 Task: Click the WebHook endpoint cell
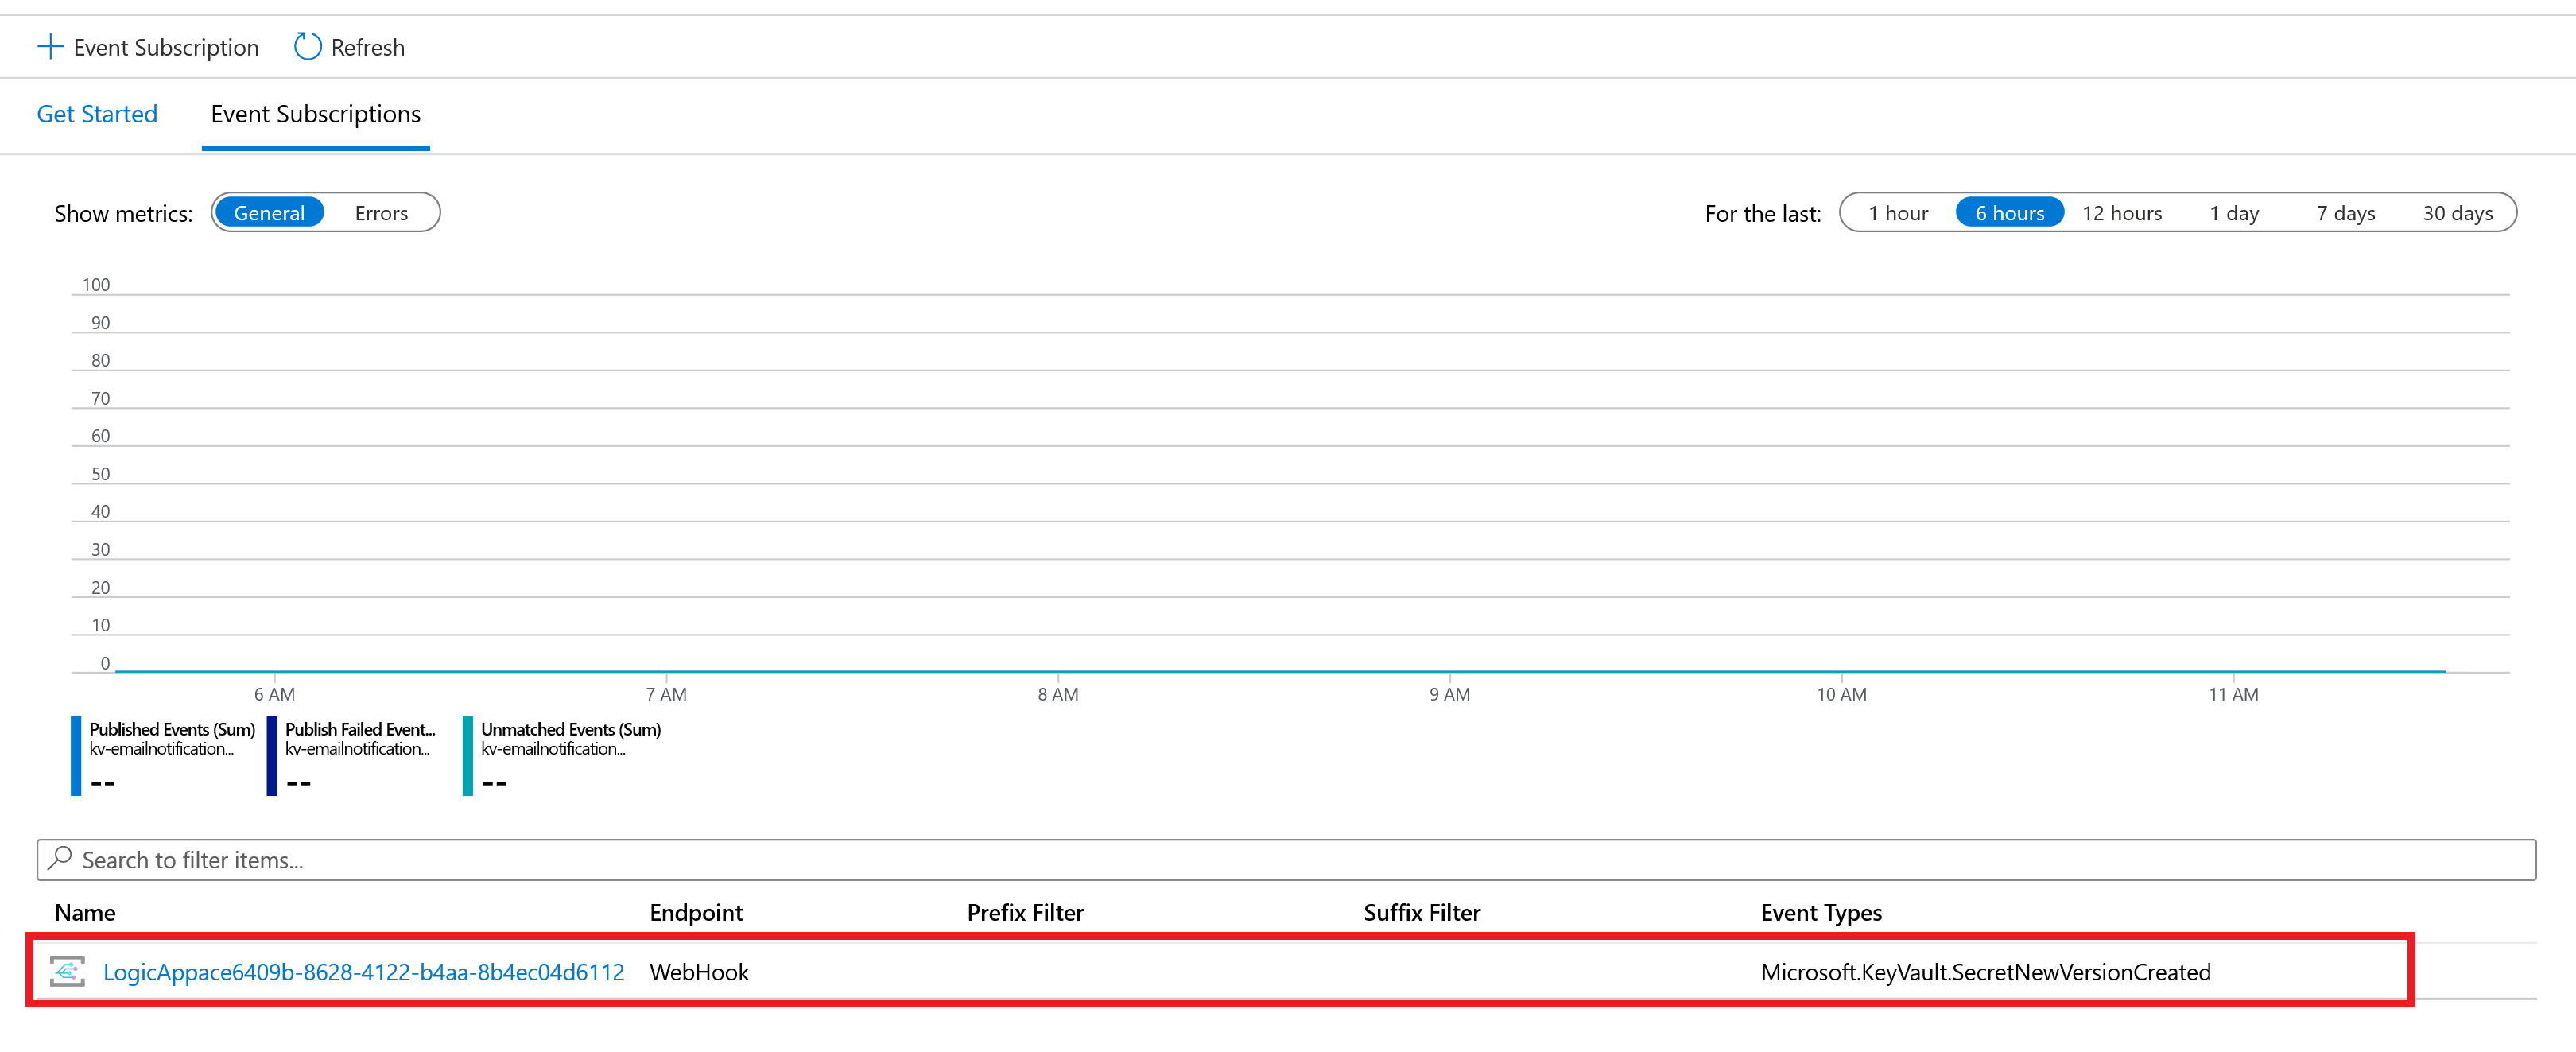pos(699,972)
